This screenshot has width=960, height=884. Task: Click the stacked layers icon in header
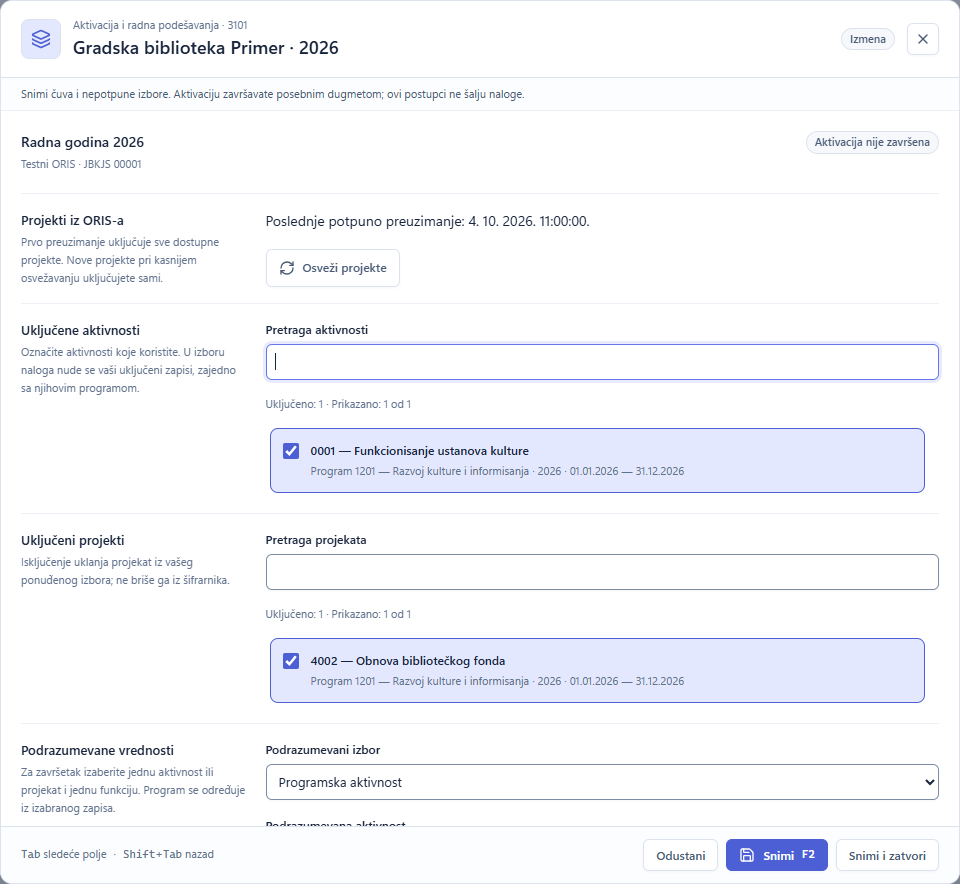41,39
